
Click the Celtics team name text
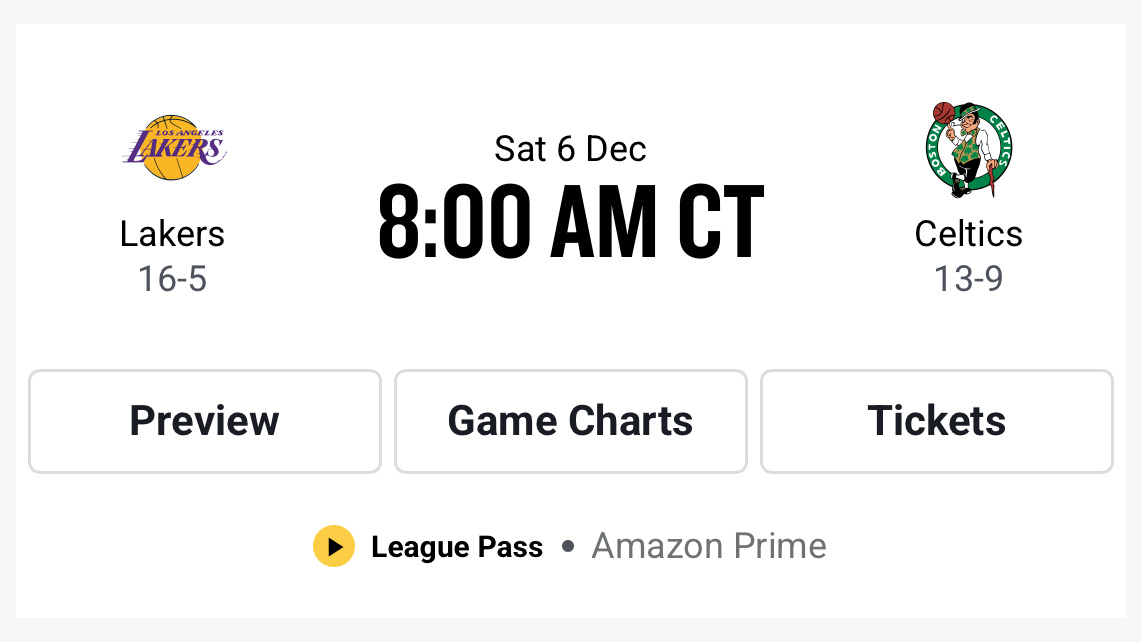968,234
